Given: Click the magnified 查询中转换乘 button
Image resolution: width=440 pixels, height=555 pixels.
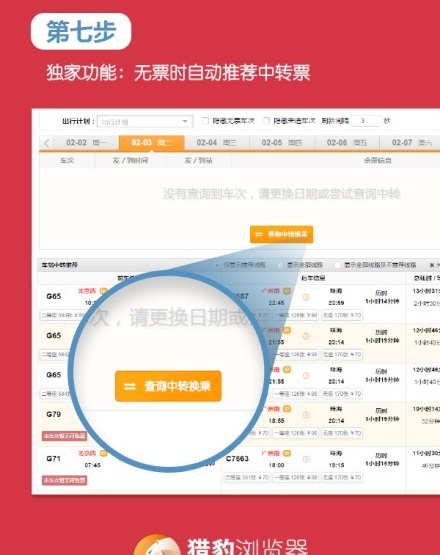Looking at the screenshot, I should [x=168, y=386].
